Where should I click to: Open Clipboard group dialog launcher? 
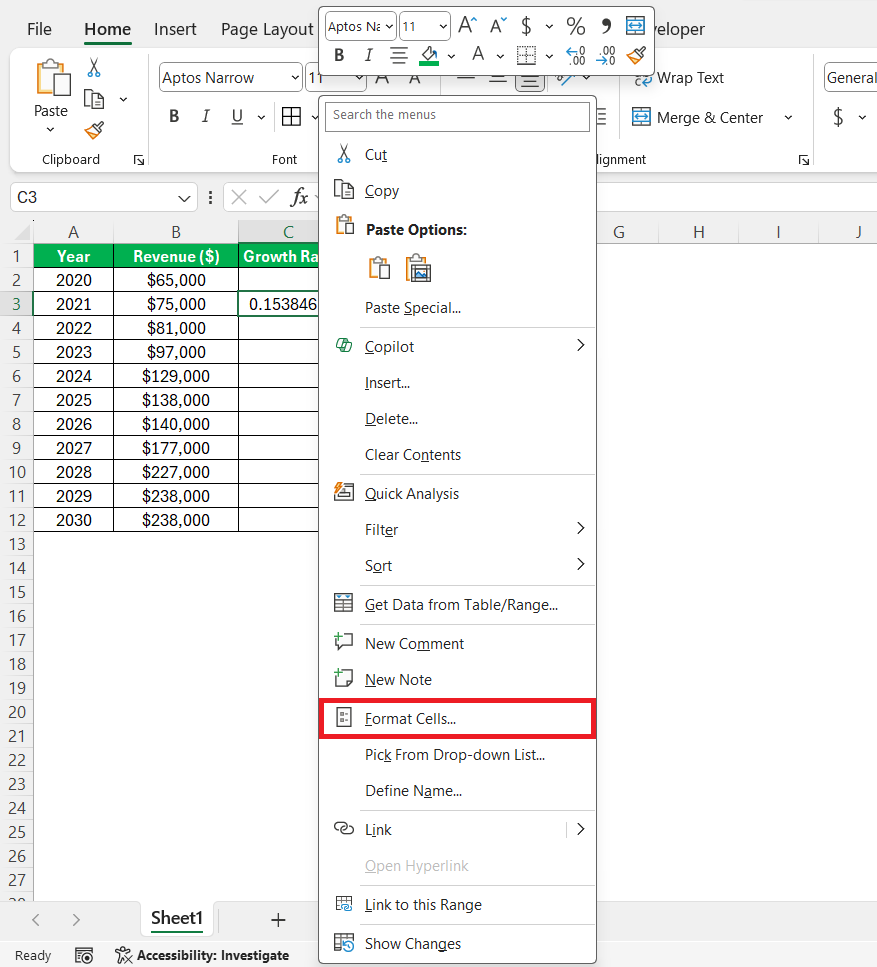(x=139, y=160)
